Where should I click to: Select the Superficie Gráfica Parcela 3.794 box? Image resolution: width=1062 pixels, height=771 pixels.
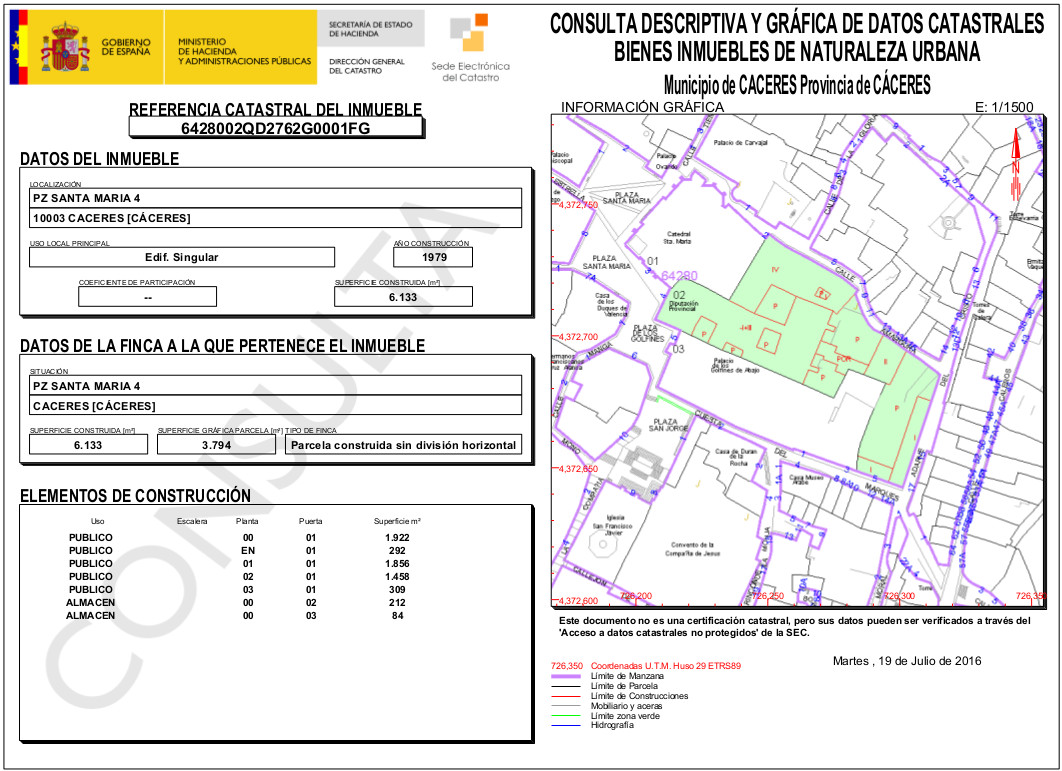click(x=218, y=445)
